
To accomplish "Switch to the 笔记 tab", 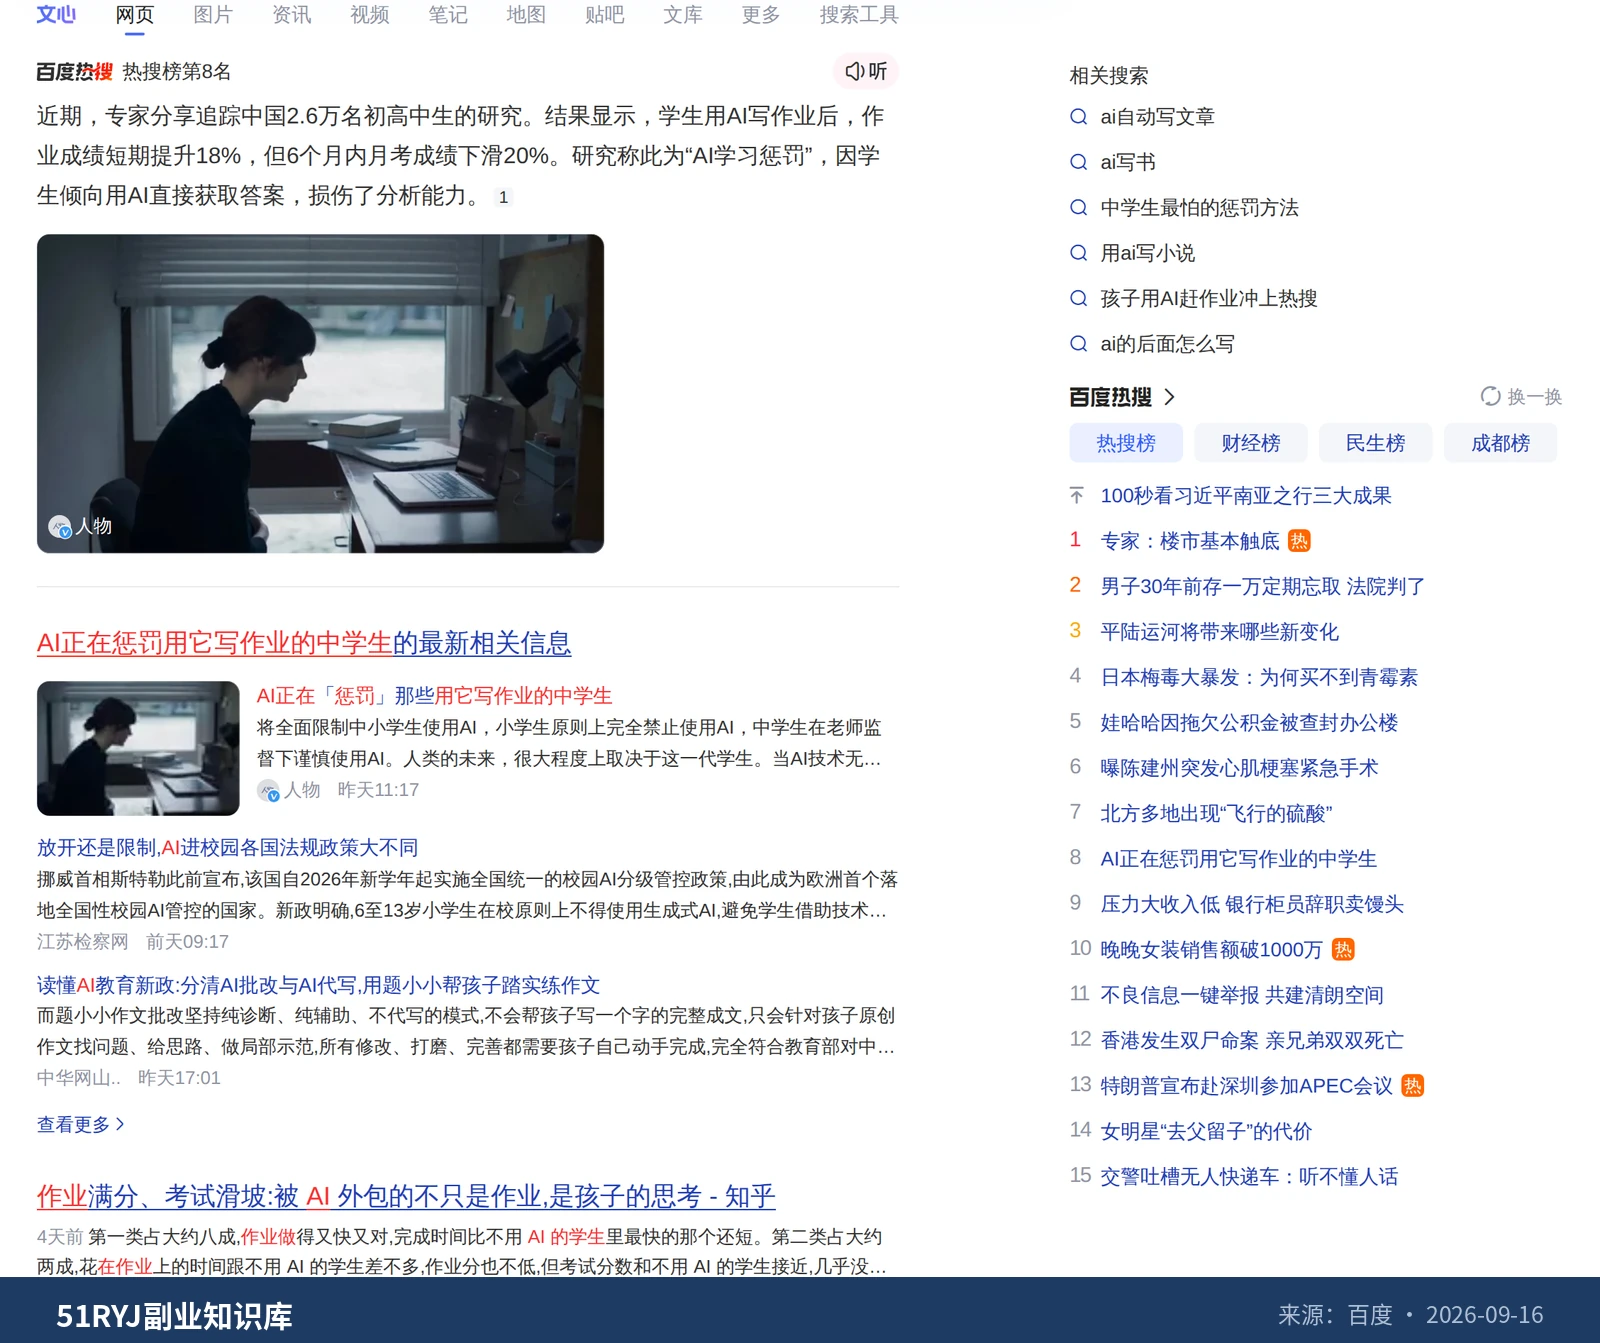I will (x=447, y=14).
